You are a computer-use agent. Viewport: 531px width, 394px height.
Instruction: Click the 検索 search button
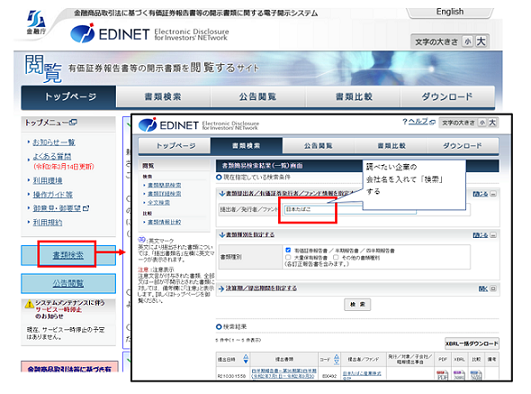click(358, 304)
